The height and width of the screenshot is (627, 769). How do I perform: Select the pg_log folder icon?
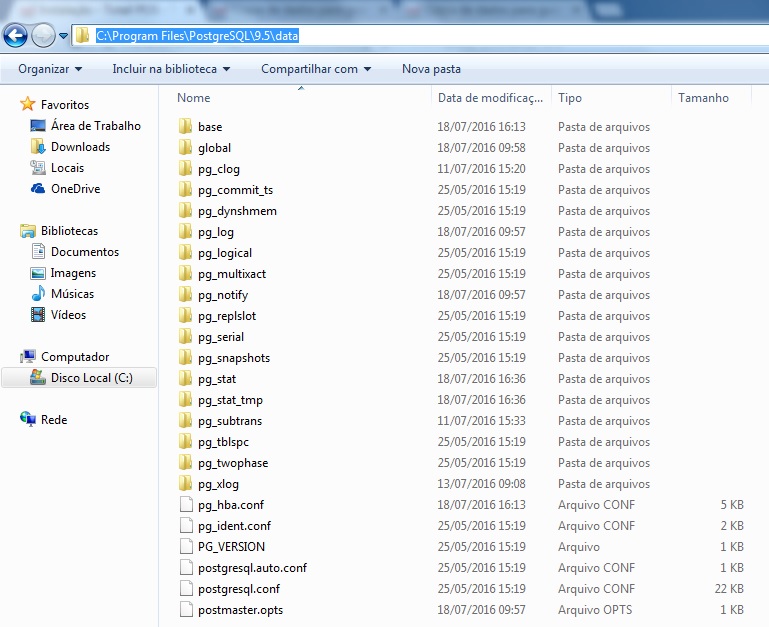click(185, 232)
